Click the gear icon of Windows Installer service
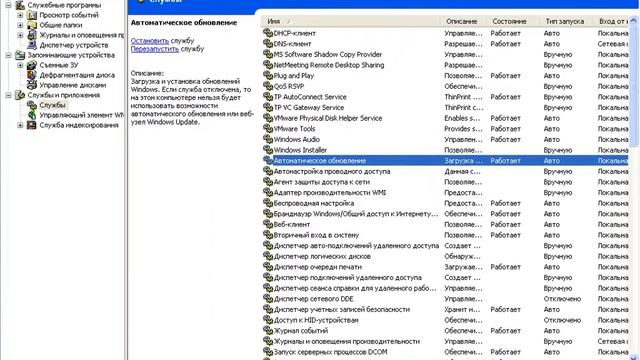The width and height of the screenshot is (640, 360). coord(268,150)
